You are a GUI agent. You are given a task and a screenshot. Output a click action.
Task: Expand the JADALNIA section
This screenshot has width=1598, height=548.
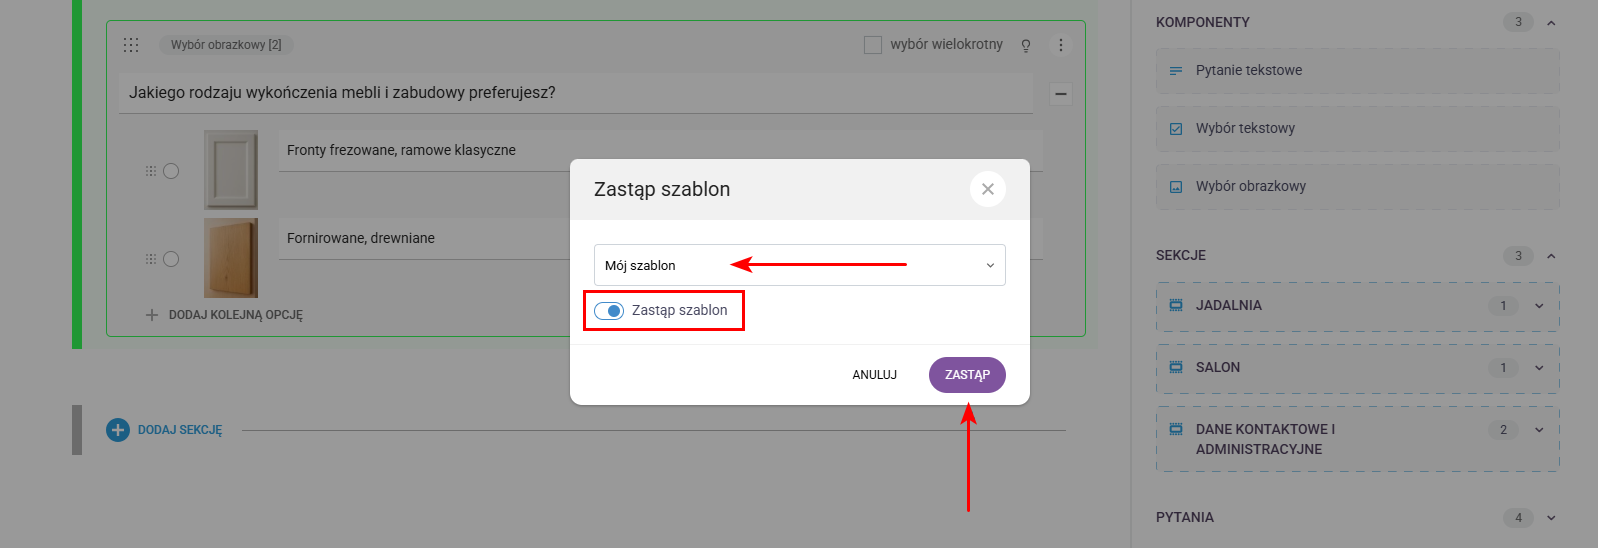coord(1539,306)
